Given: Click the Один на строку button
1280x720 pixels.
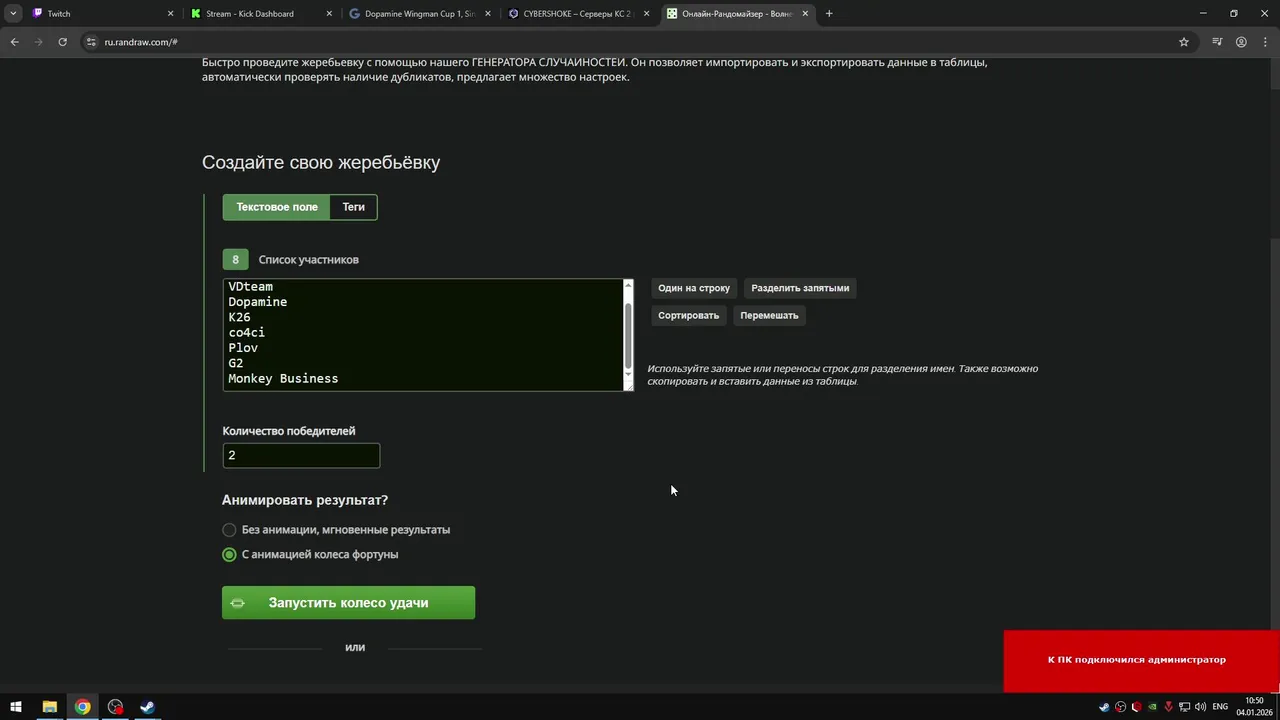Looking at the screenshot, I should 694,288.
